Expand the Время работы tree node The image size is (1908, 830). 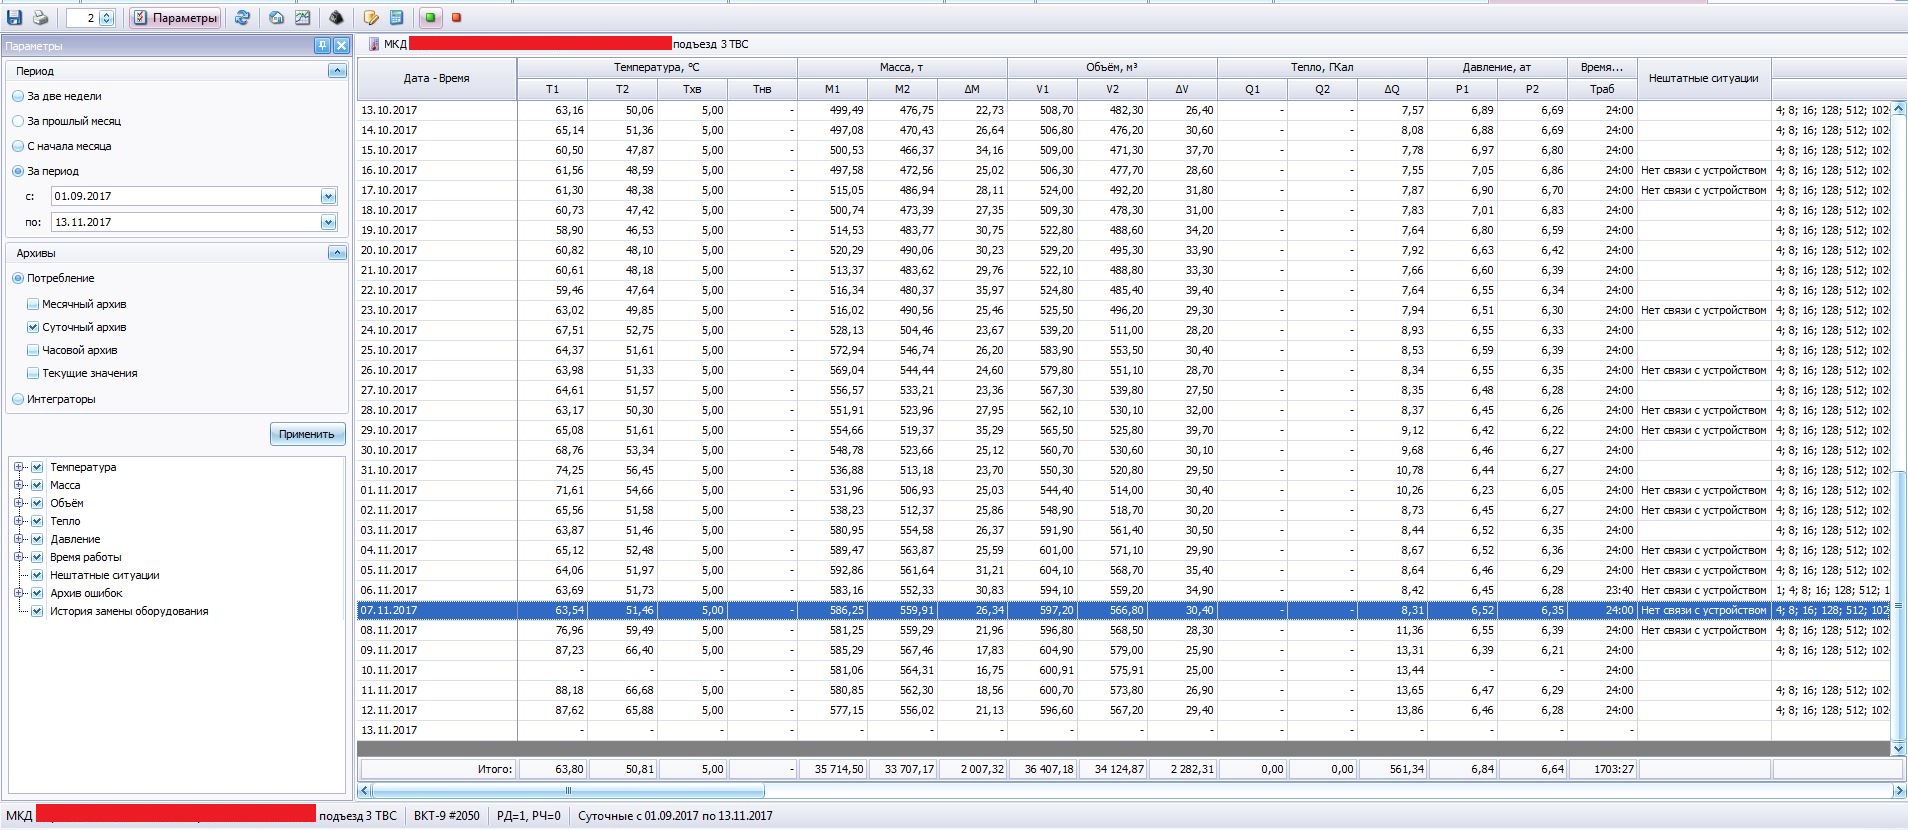click(x=18, y=557)
